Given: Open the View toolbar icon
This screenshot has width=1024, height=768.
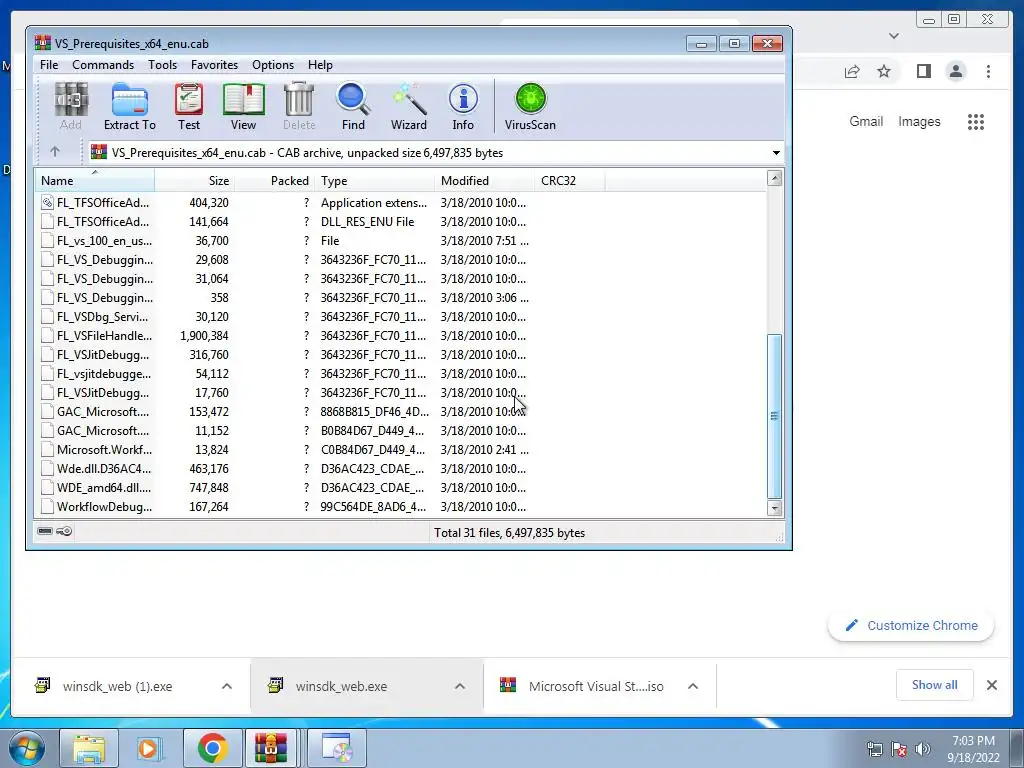Looking at the screenshot, I should 243,106.
